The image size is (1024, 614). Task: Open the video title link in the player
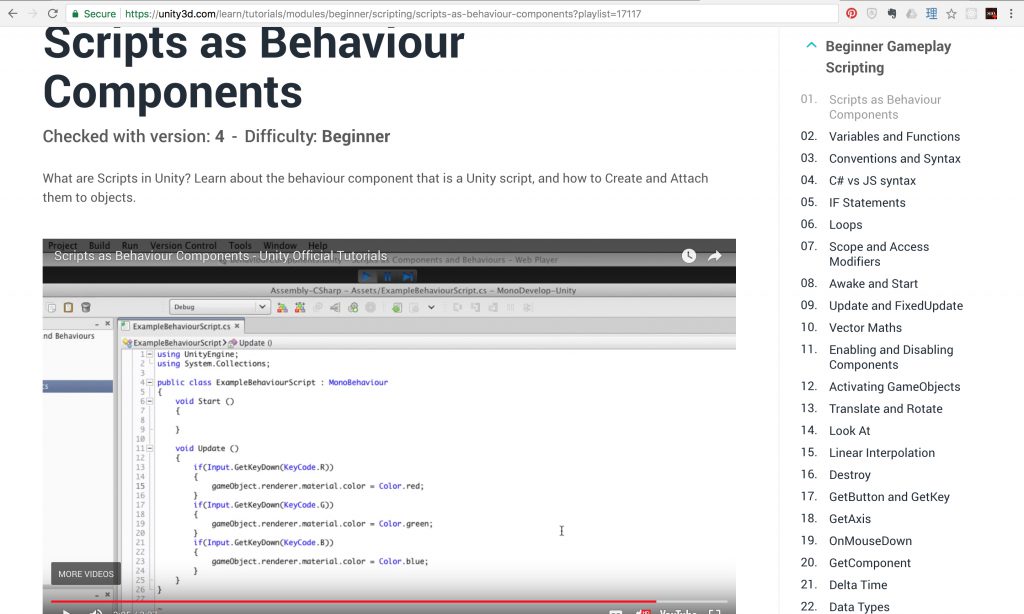pyautogui.click(x=221, y=256)
